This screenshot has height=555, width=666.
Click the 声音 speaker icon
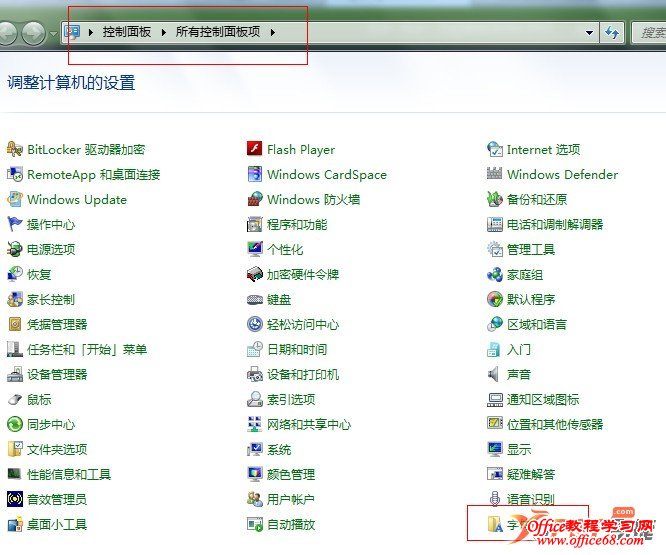coord(494,375)
